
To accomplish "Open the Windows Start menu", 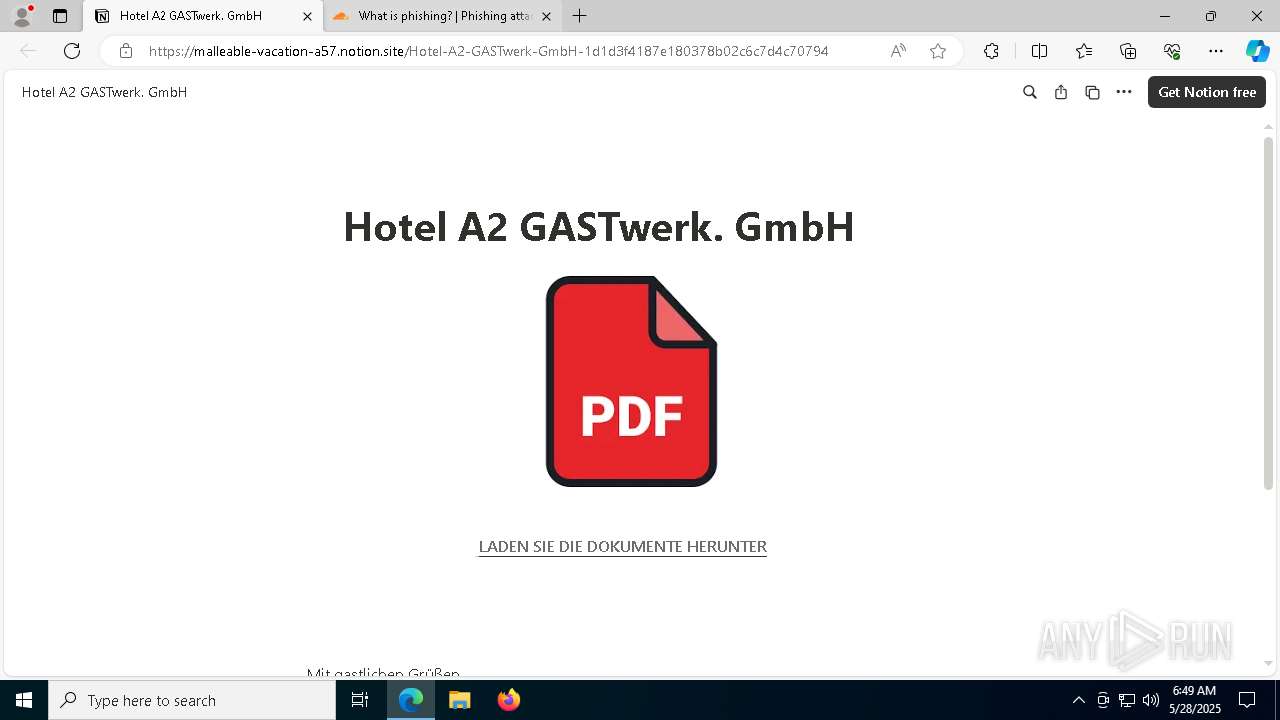I will 24,700.
